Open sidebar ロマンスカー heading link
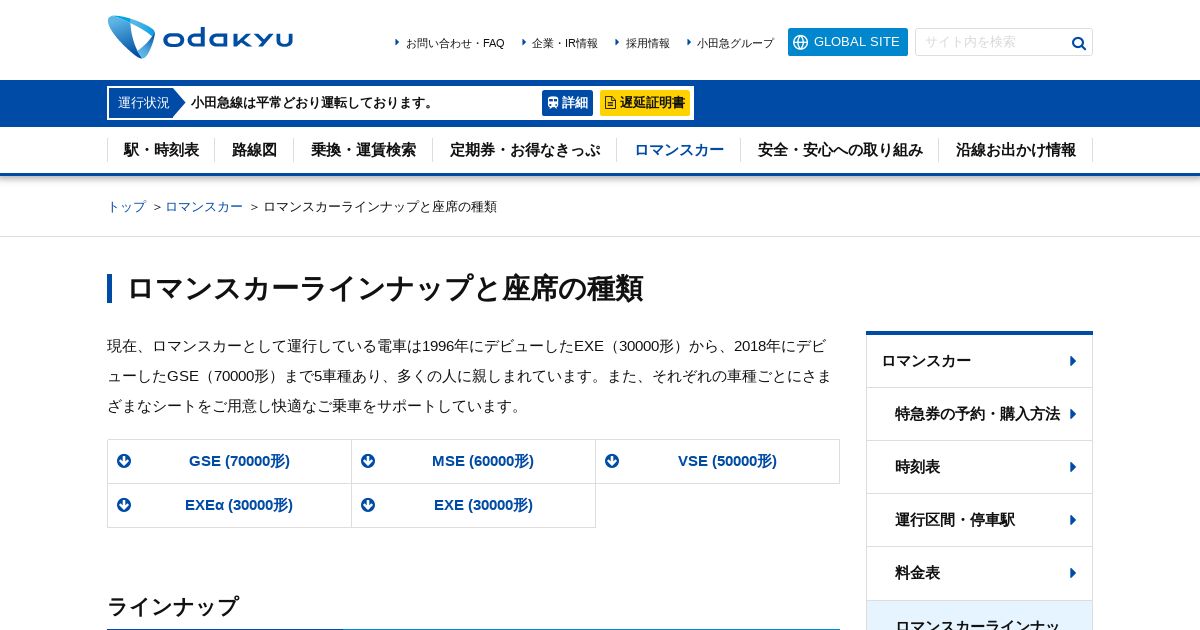The image size is (1200, 630). coord(979,361)
